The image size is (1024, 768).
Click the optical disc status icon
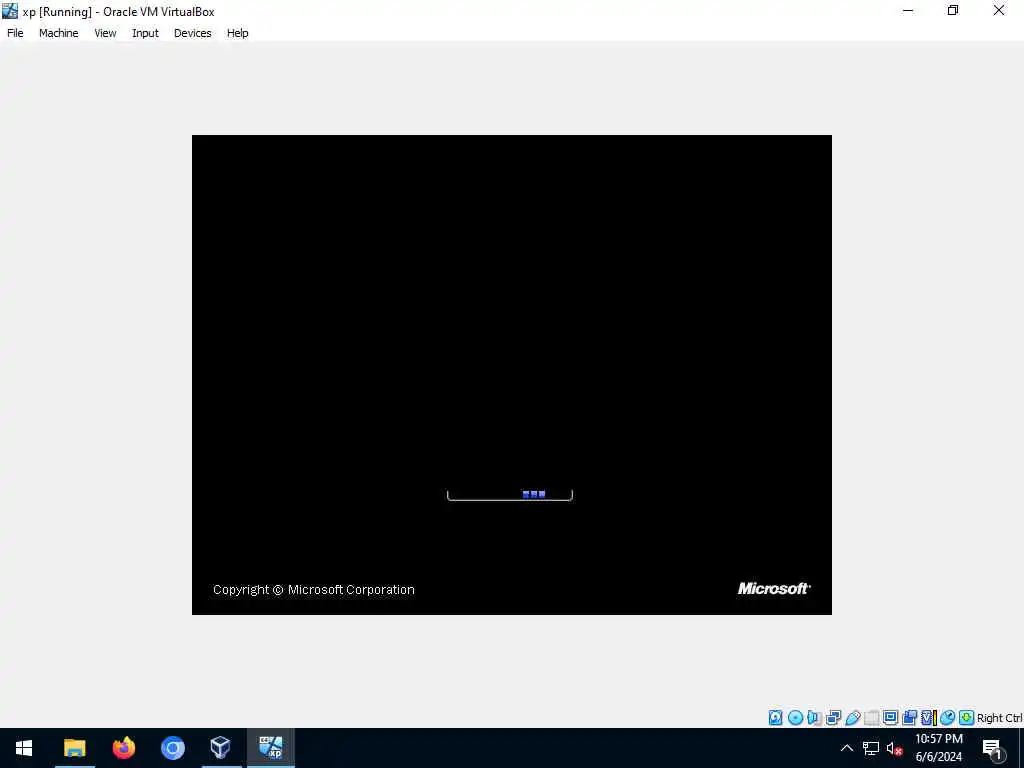[795, 718]
